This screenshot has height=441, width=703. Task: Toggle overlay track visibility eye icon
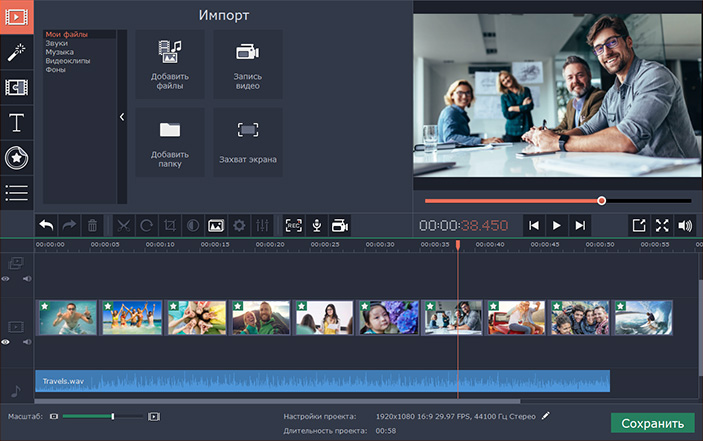[x=6, y=279]
